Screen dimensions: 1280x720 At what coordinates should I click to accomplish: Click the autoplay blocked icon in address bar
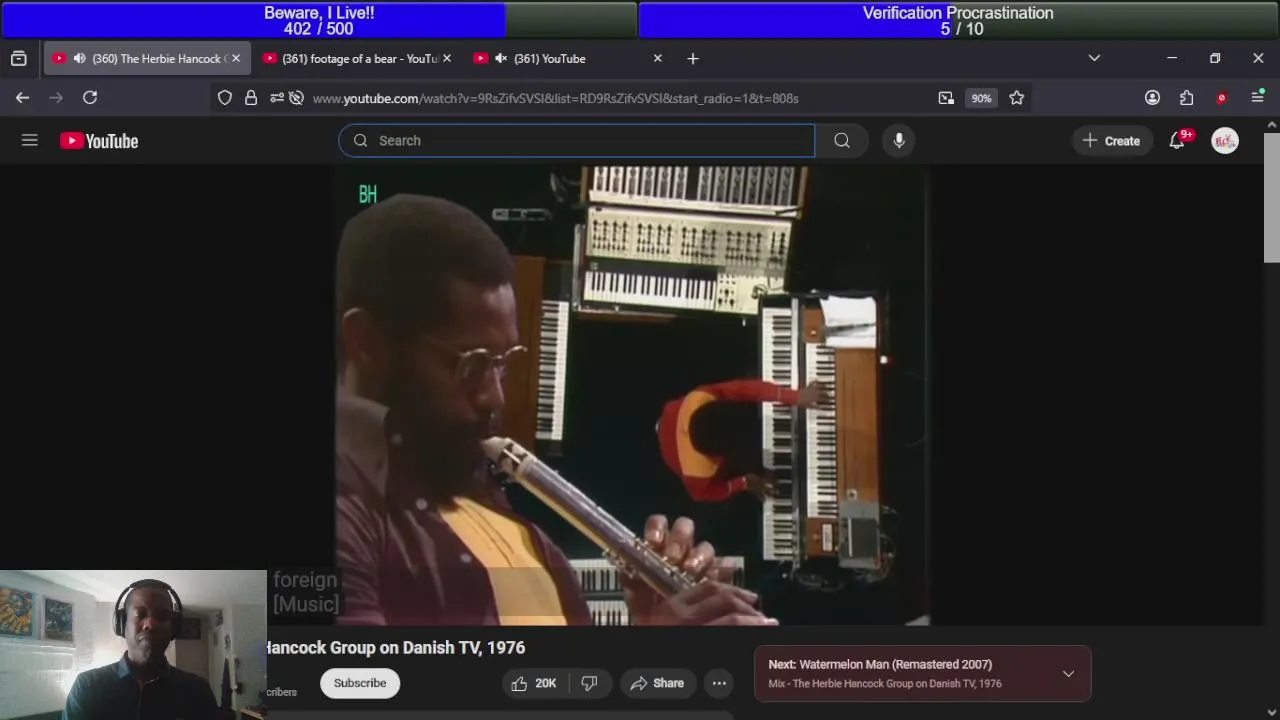(x=296, y=98)
